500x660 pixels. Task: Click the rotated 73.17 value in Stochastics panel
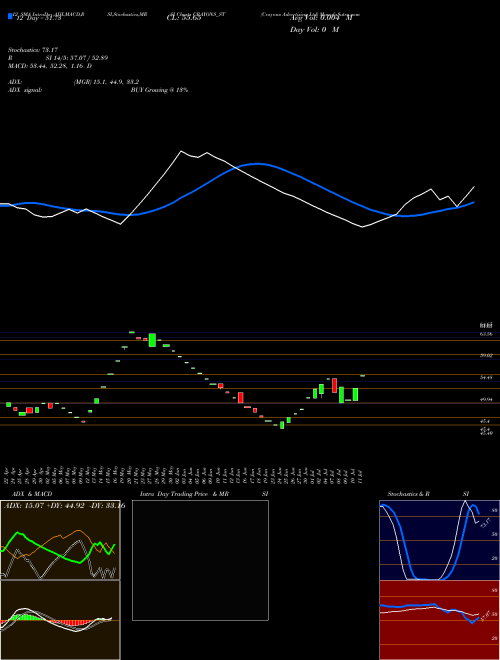[x=485, y=524]
